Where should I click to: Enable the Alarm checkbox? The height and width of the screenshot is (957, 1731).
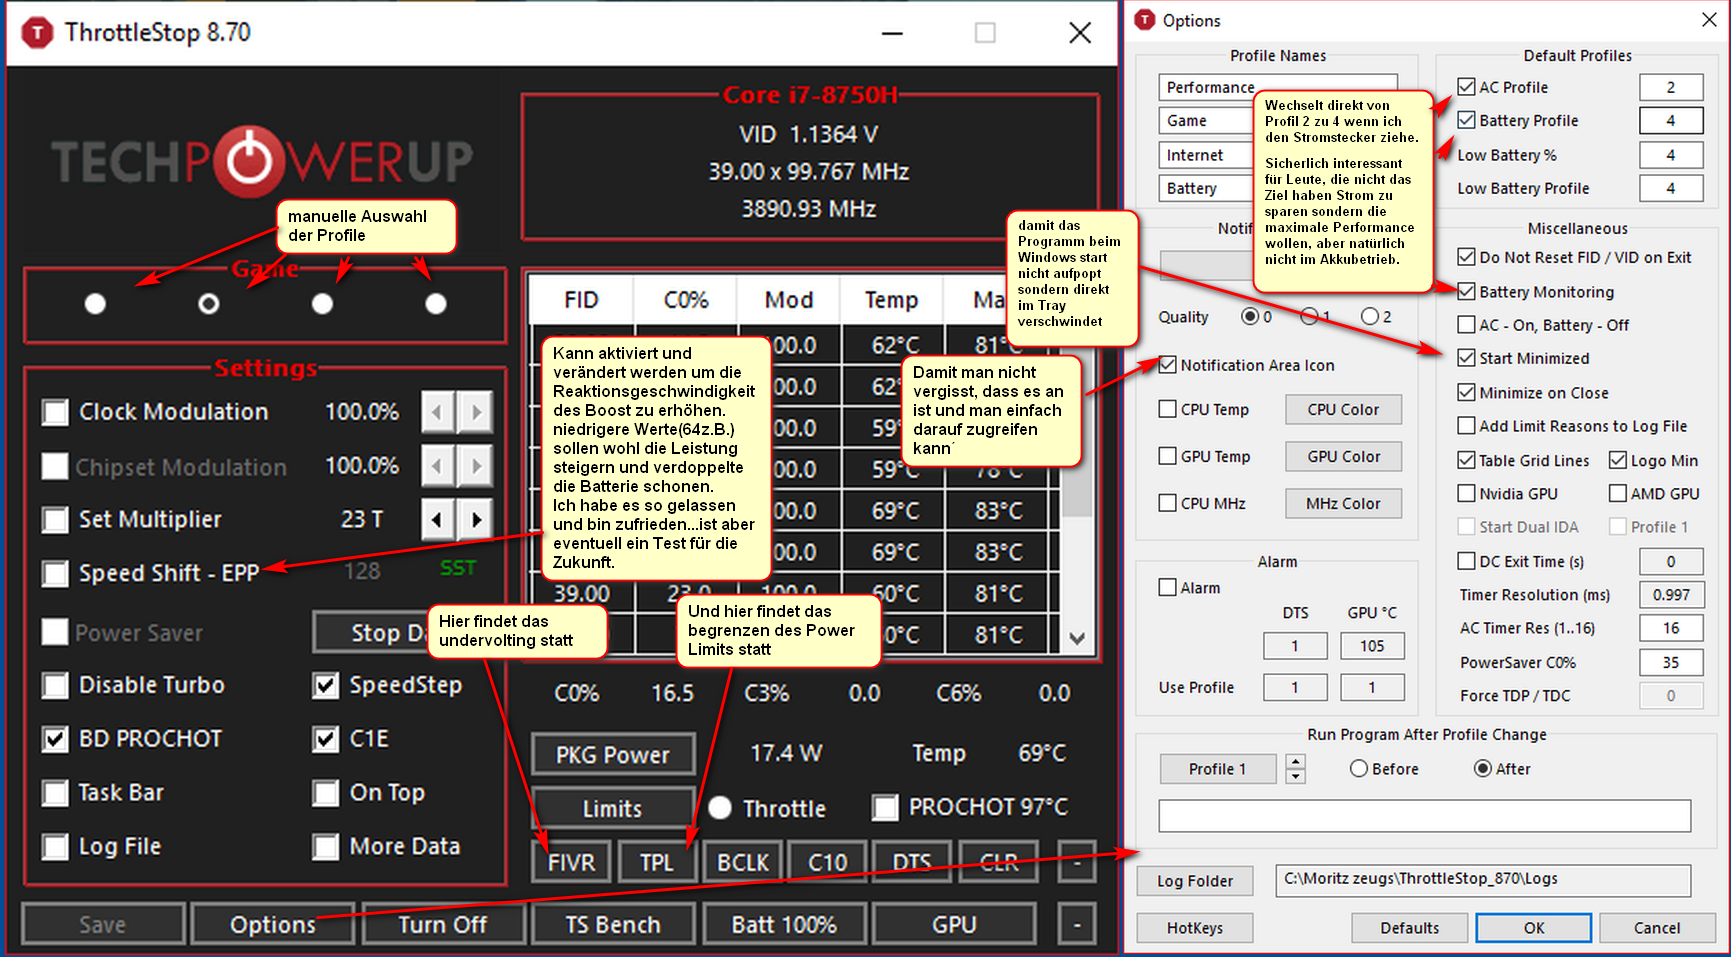(1167, 587)
